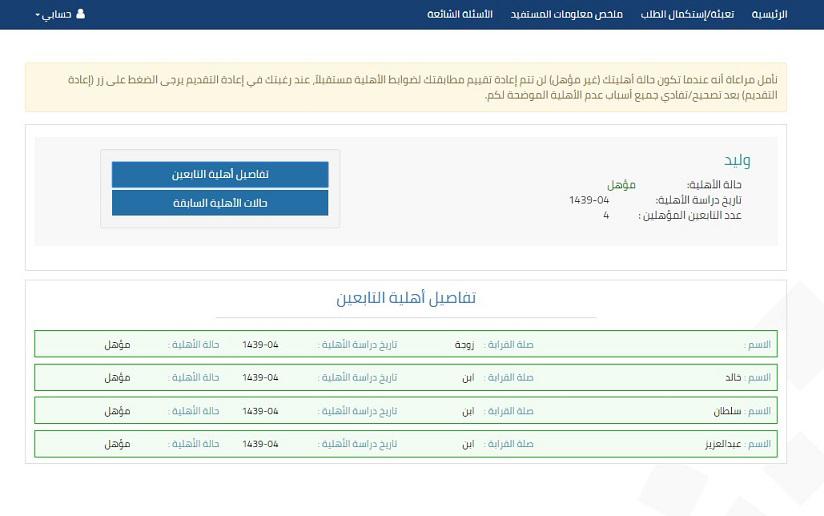Click the beneficiary name وليد
The width and height of the screenshot is (824, 516).
point(737,160)
